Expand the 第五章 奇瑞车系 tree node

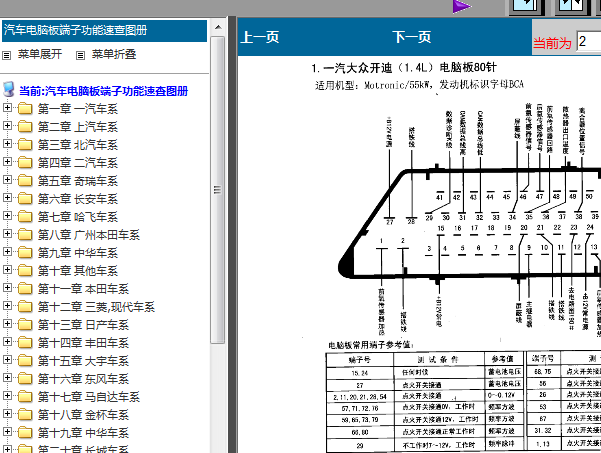[7, 179]
